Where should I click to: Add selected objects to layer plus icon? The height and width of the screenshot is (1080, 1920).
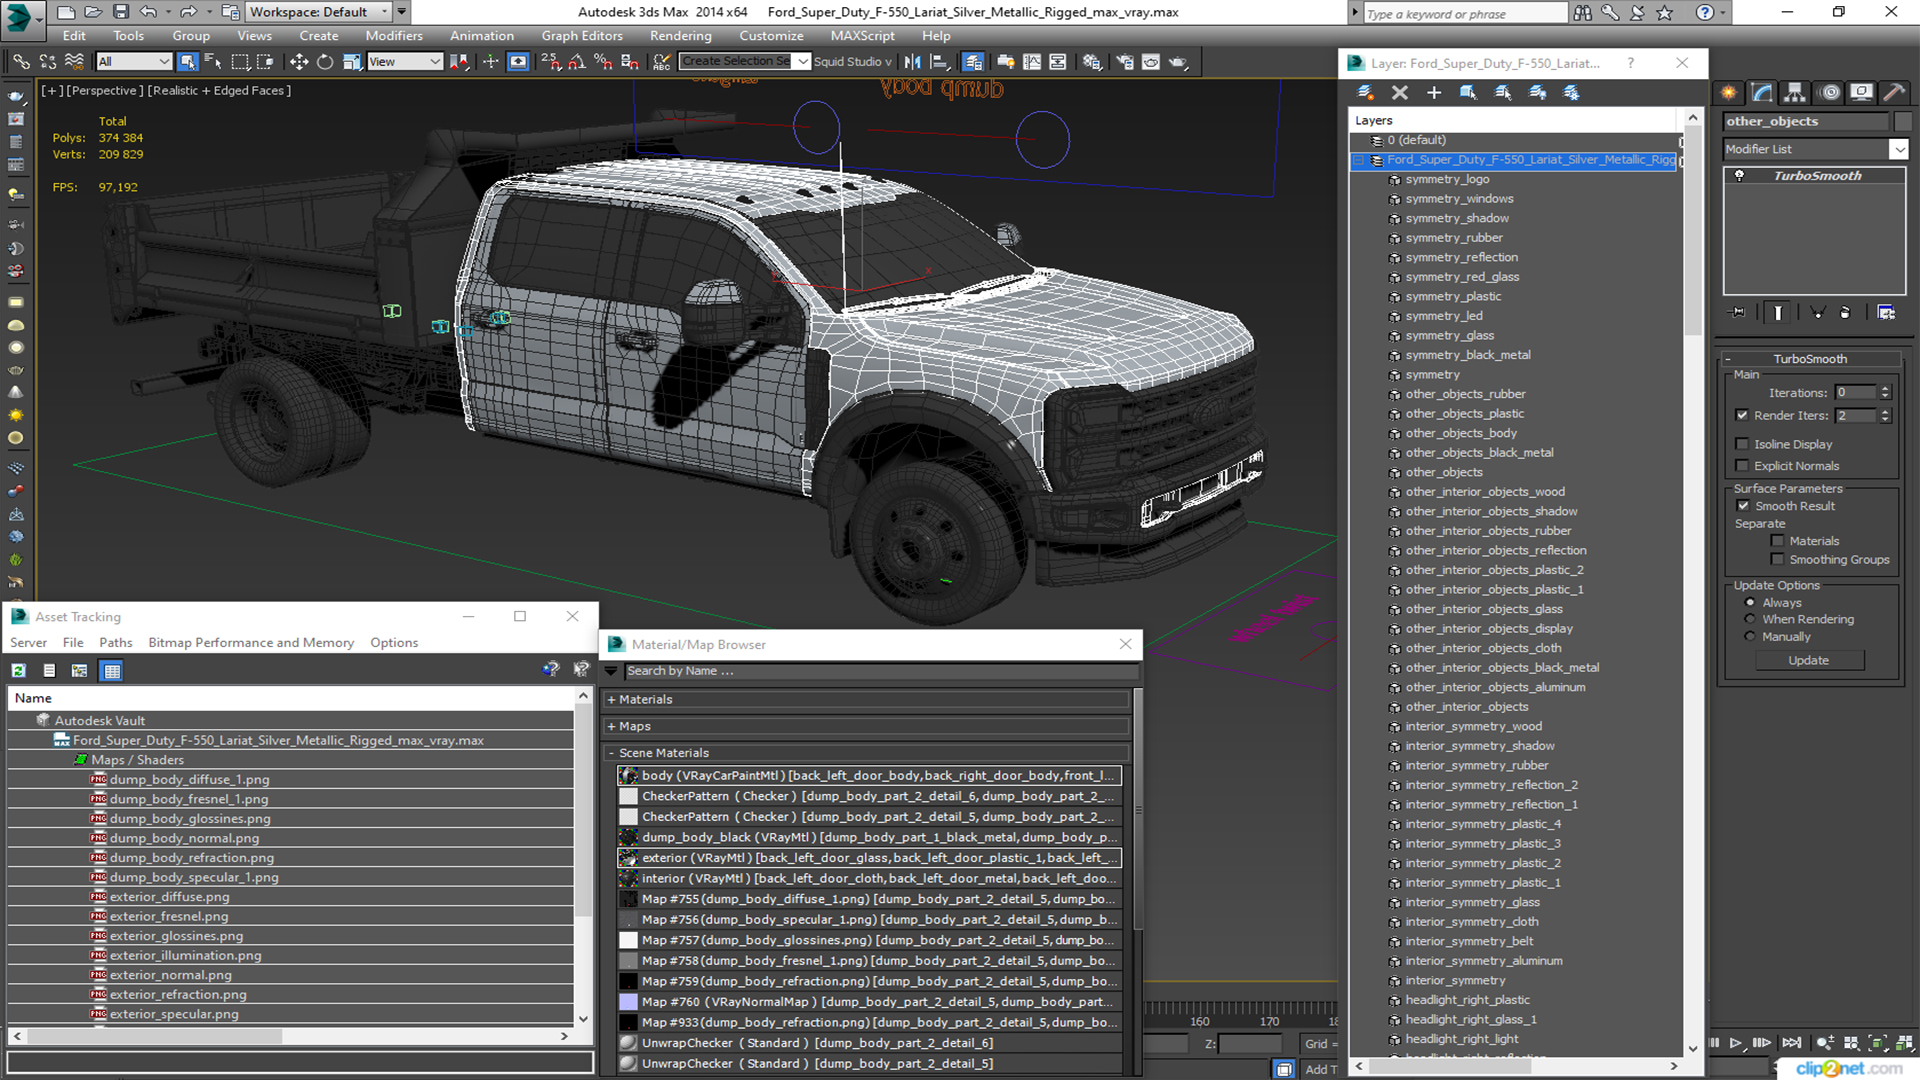coord(1434,92)
